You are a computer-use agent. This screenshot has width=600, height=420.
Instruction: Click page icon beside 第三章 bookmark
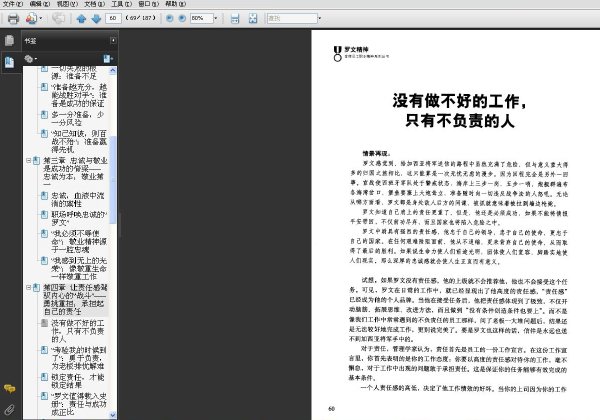[36, 161]
